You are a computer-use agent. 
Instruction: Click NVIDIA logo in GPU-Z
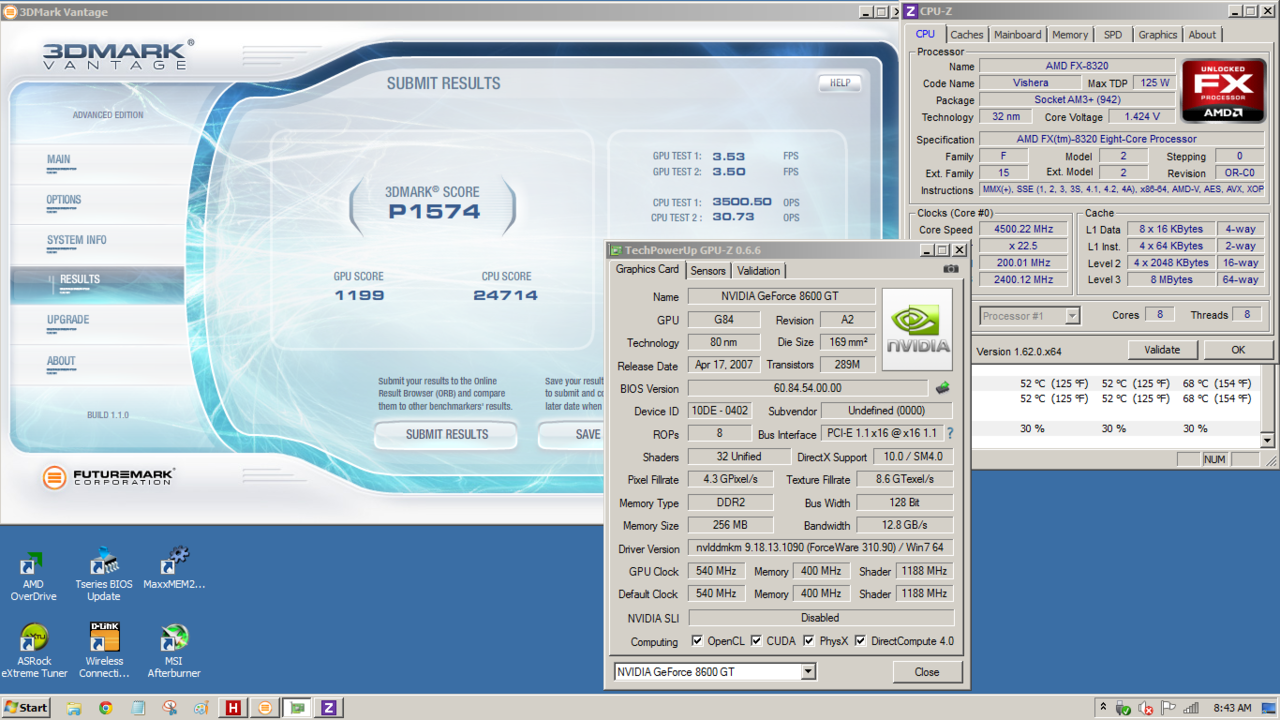917,330
